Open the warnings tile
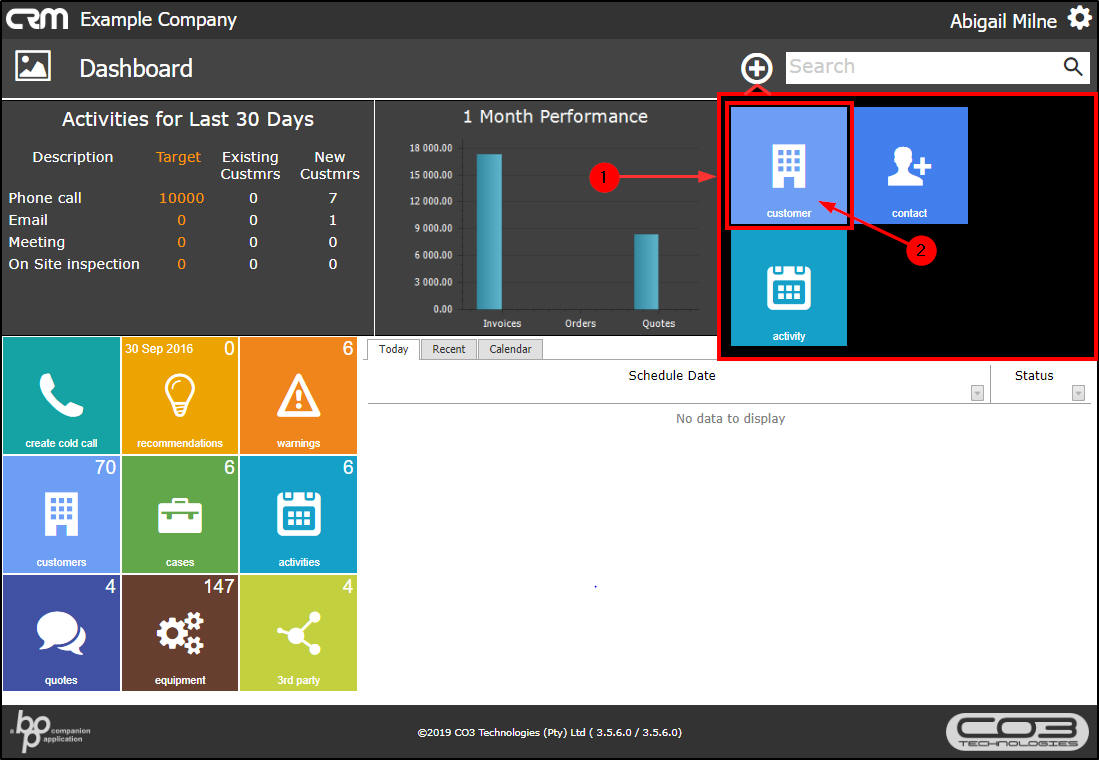Image resolution: width=1099 pixels, height=760 pixels. click(299, 395)
